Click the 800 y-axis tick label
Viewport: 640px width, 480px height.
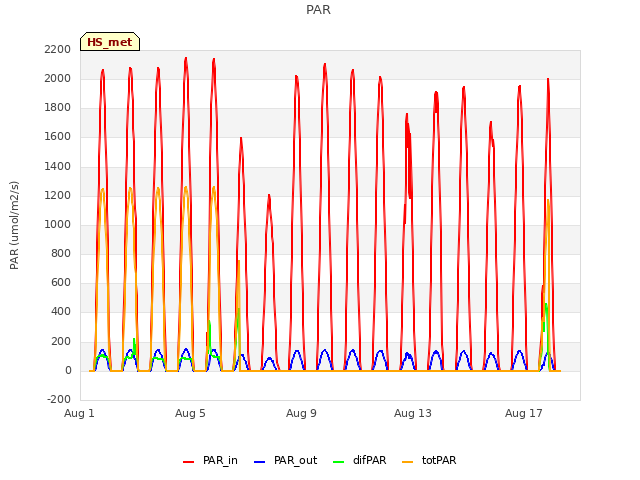pyautogui.click(x=61, y=253)
